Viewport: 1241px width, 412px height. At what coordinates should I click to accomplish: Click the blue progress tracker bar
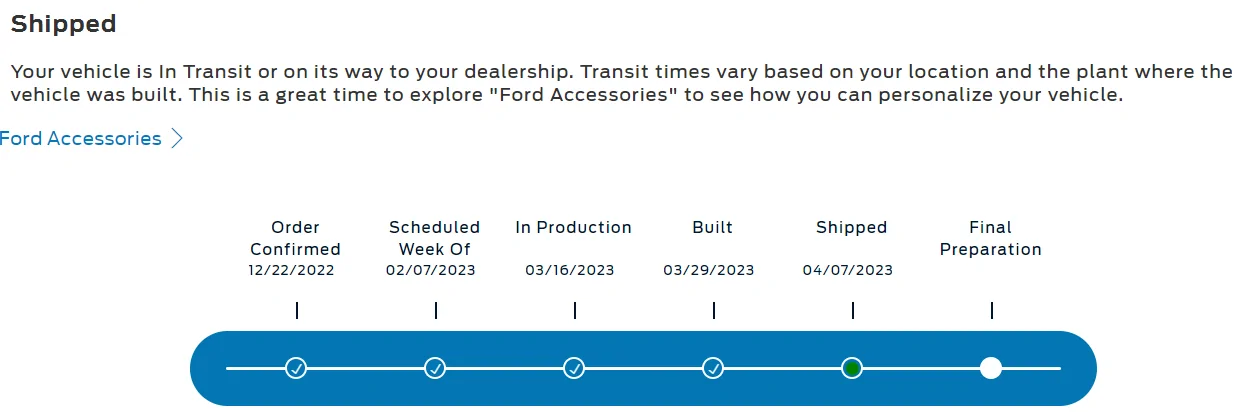click(x=643, y=368)
